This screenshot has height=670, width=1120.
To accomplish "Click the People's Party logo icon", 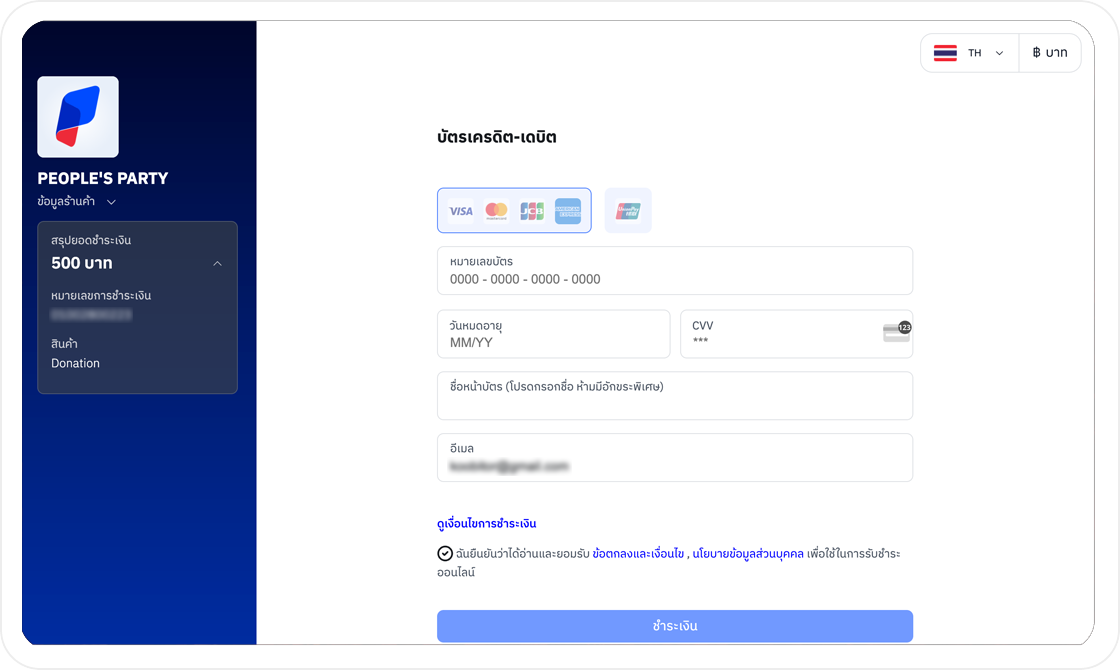I will point(78,117).
